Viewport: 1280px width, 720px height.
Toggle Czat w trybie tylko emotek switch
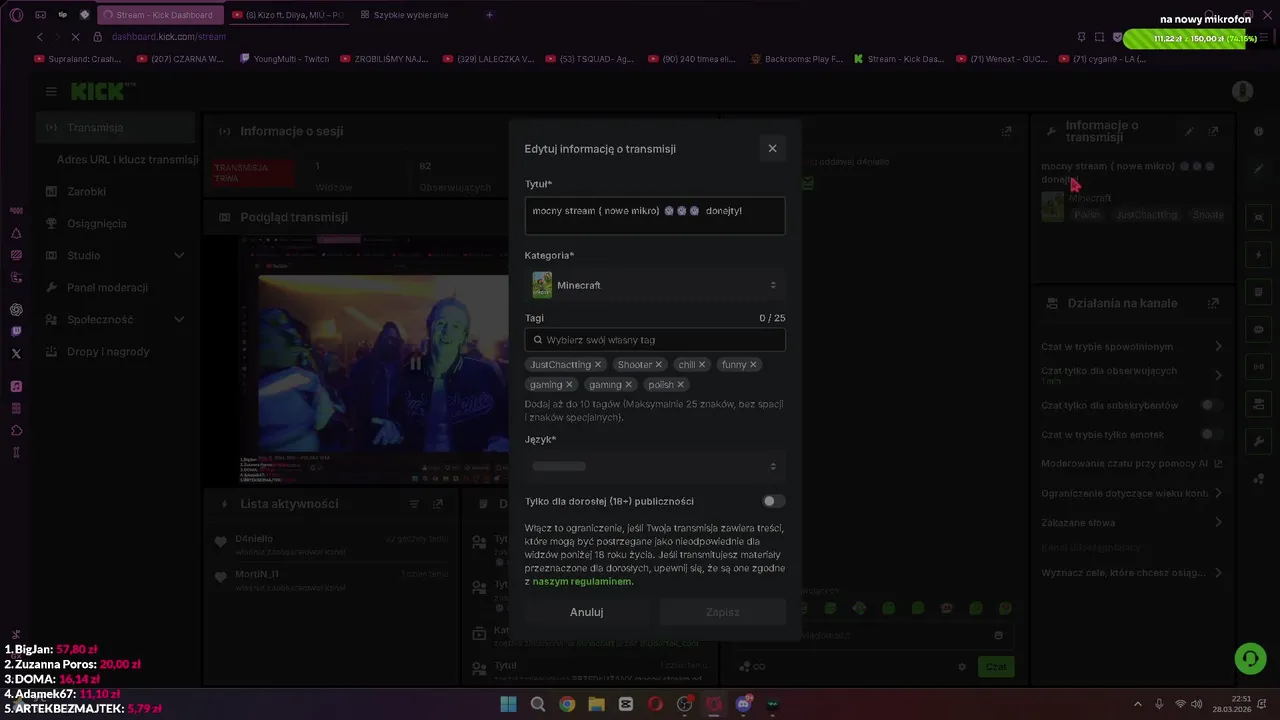point(1212,434)
